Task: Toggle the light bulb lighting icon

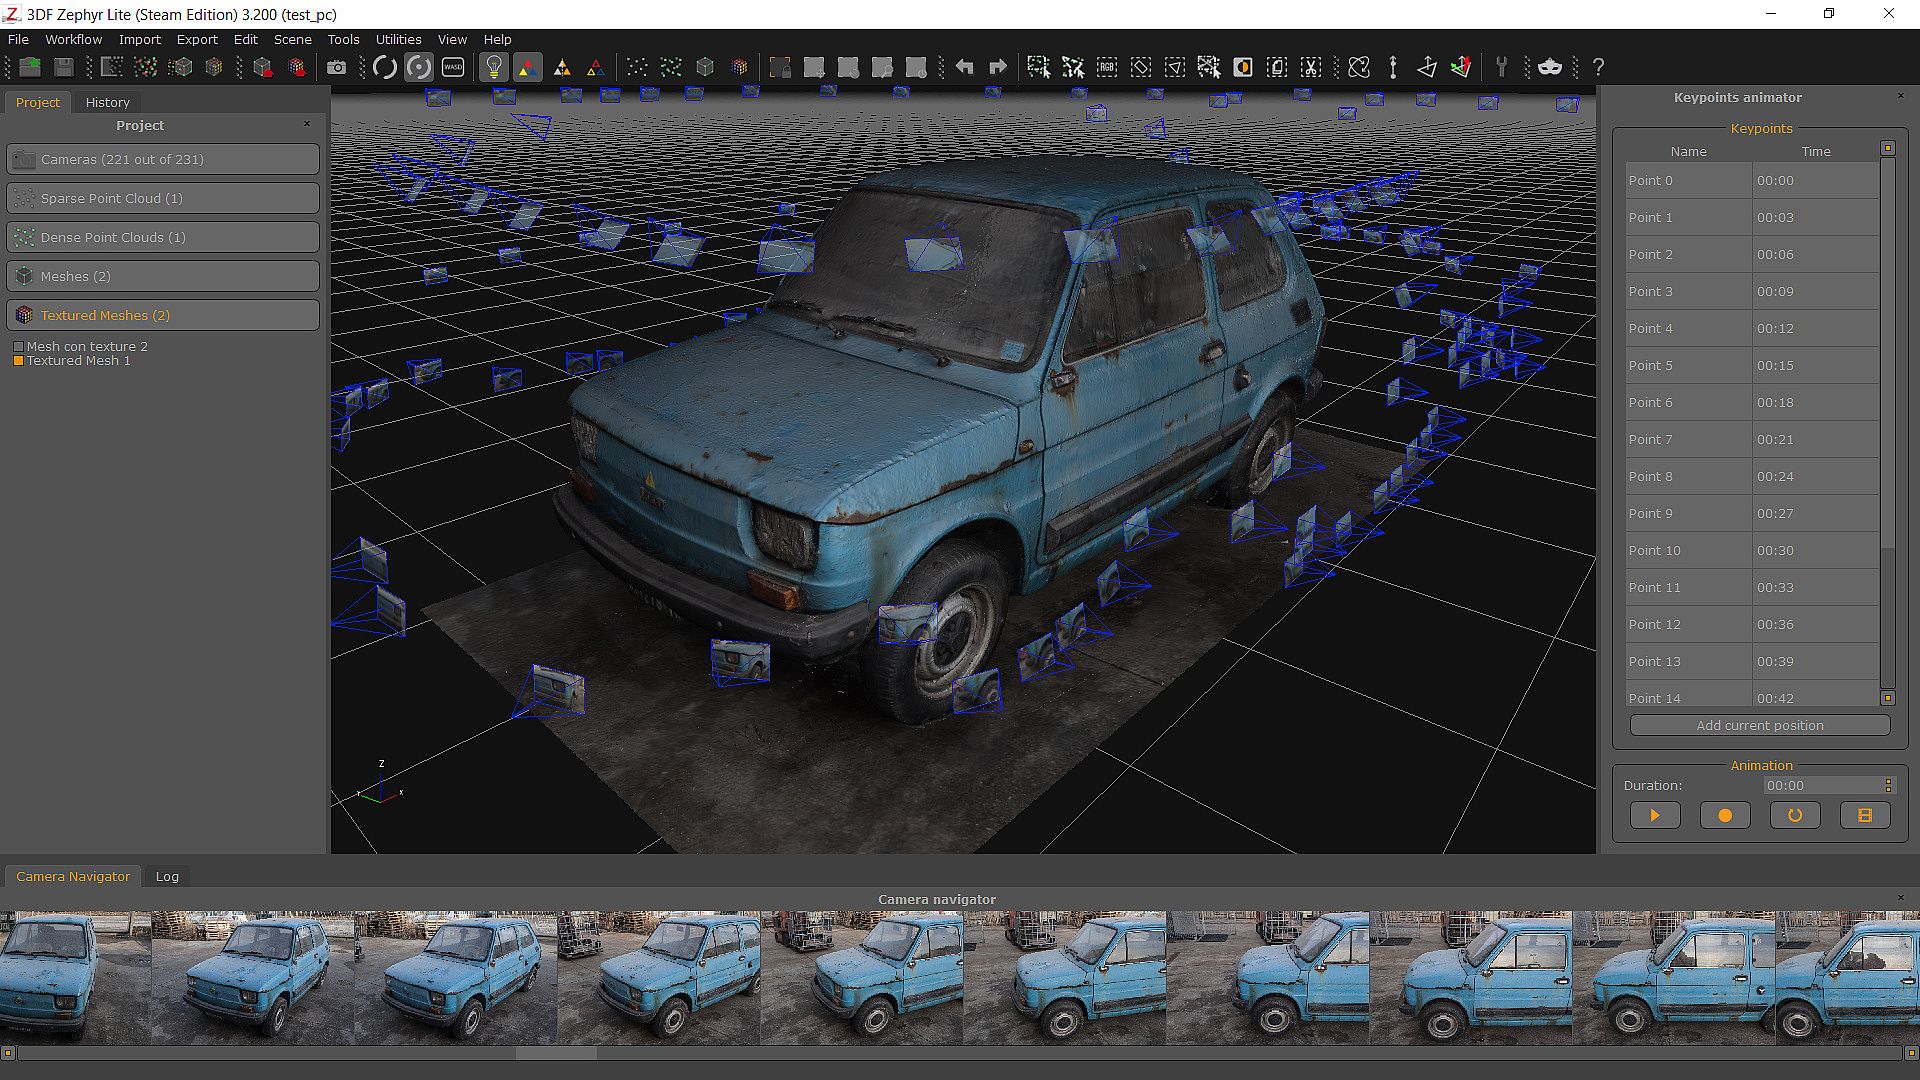Action: (493, 67)
